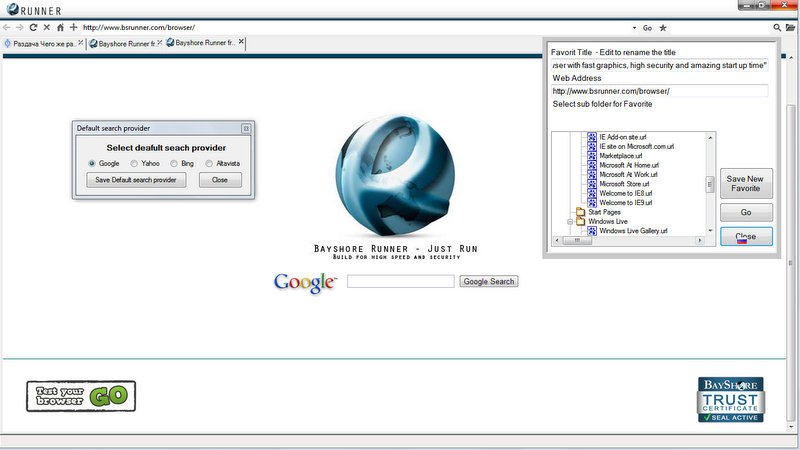Select "Microsoft At Home.url" entry
Screen dimensions: 800x450
coord(629,165)
